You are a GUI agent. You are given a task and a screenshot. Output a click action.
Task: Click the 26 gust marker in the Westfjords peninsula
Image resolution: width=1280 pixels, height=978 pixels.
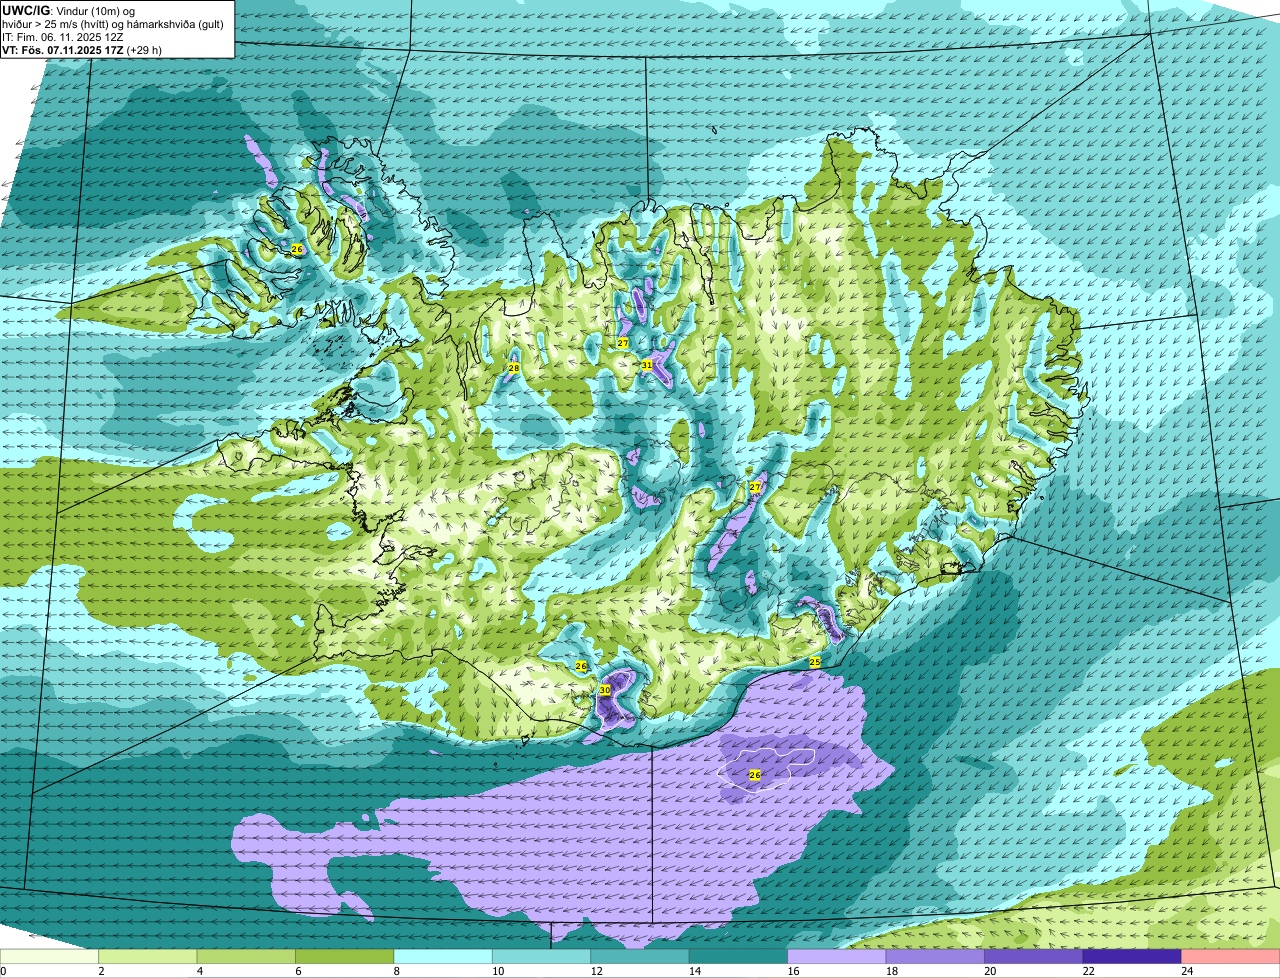pyautogui.click(x=297, y=249)
